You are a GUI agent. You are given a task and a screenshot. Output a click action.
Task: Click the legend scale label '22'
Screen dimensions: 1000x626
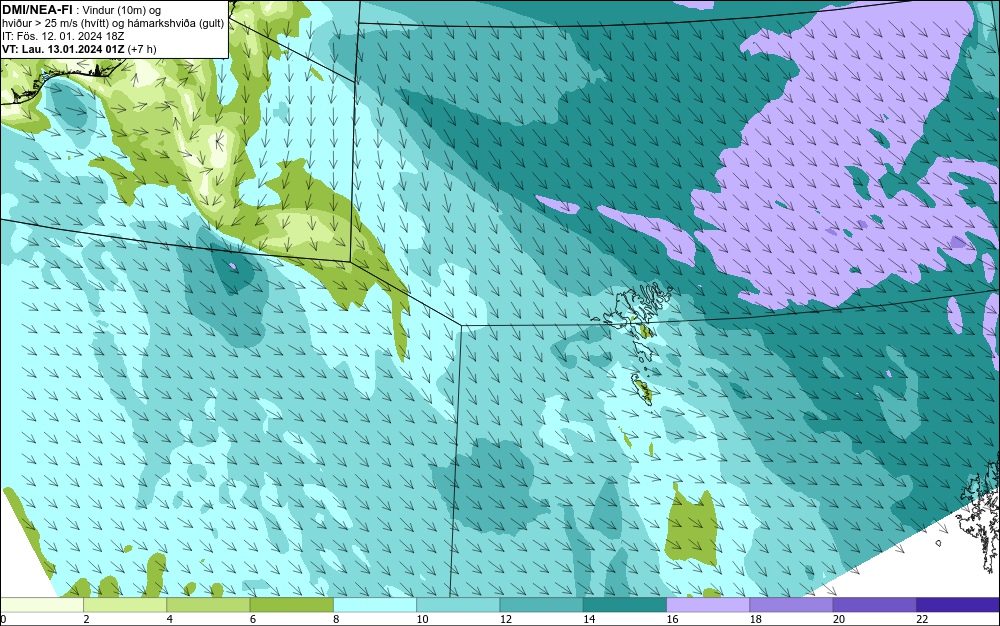pyautogui.click(x=922, y=619)
